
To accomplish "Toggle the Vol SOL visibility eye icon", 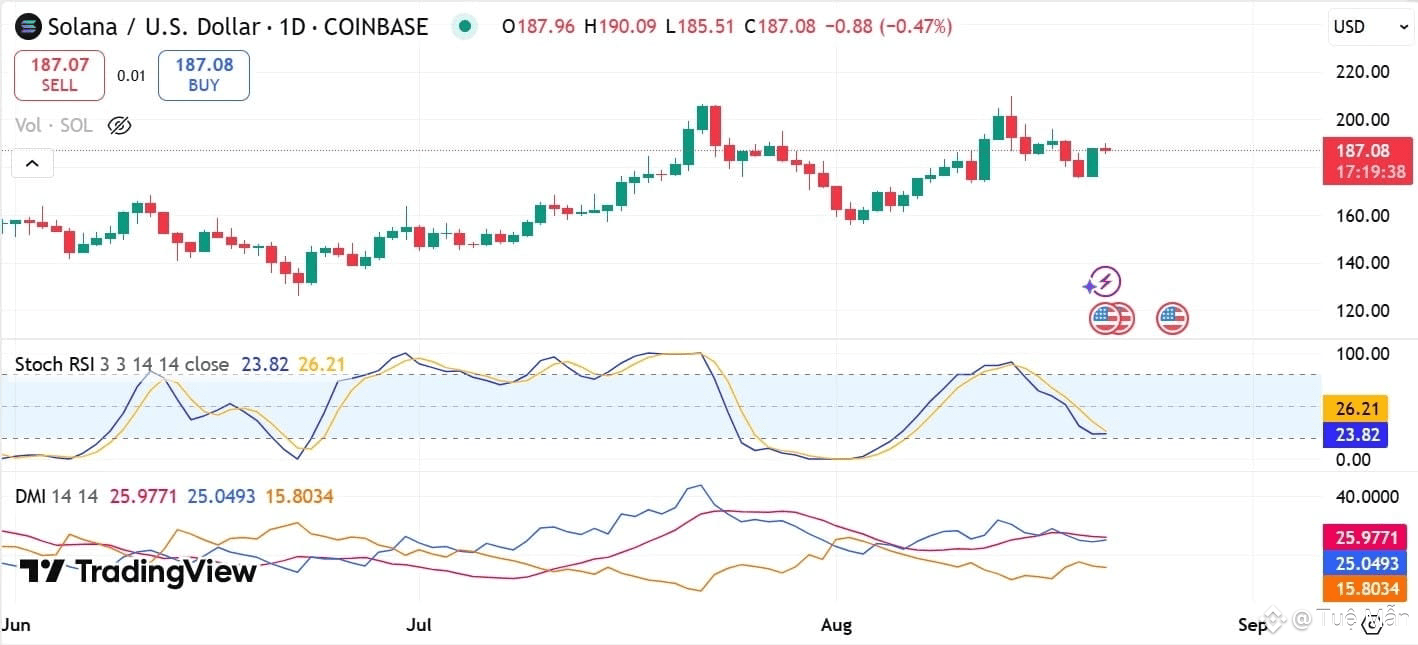I will point(119,125).
